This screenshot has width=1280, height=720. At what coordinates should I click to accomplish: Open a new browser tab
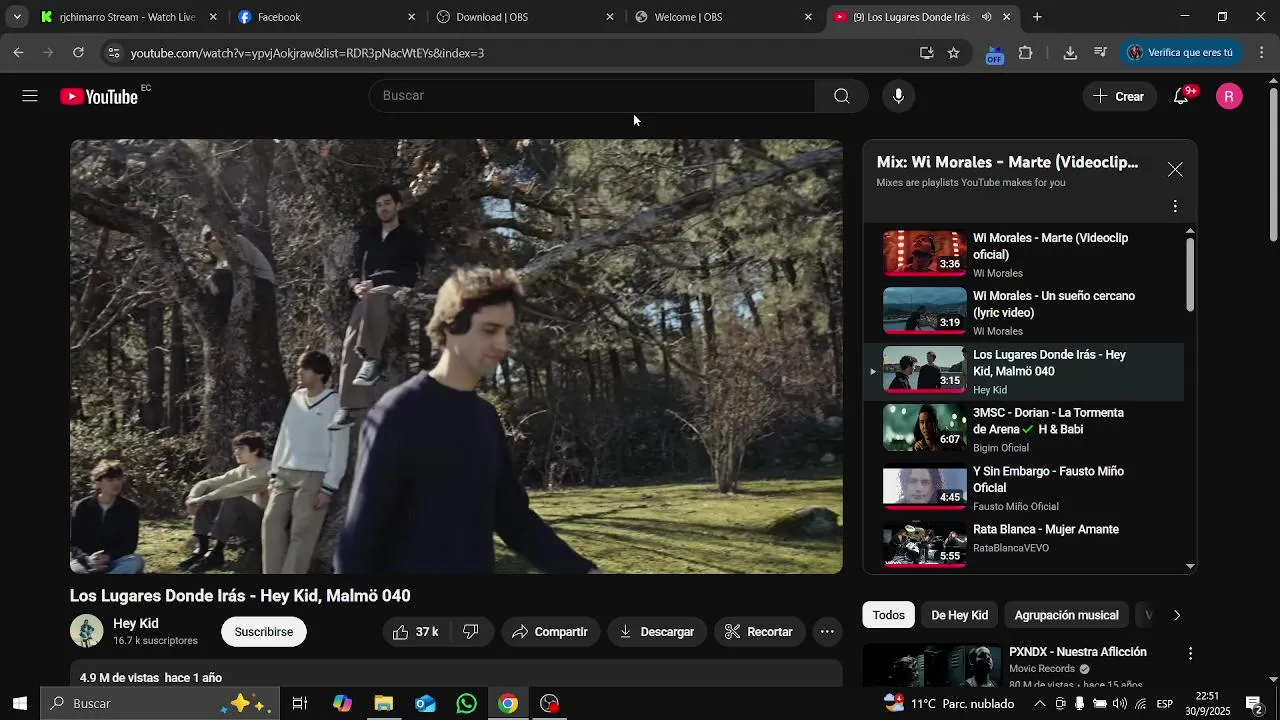(x=1037, y=17)
